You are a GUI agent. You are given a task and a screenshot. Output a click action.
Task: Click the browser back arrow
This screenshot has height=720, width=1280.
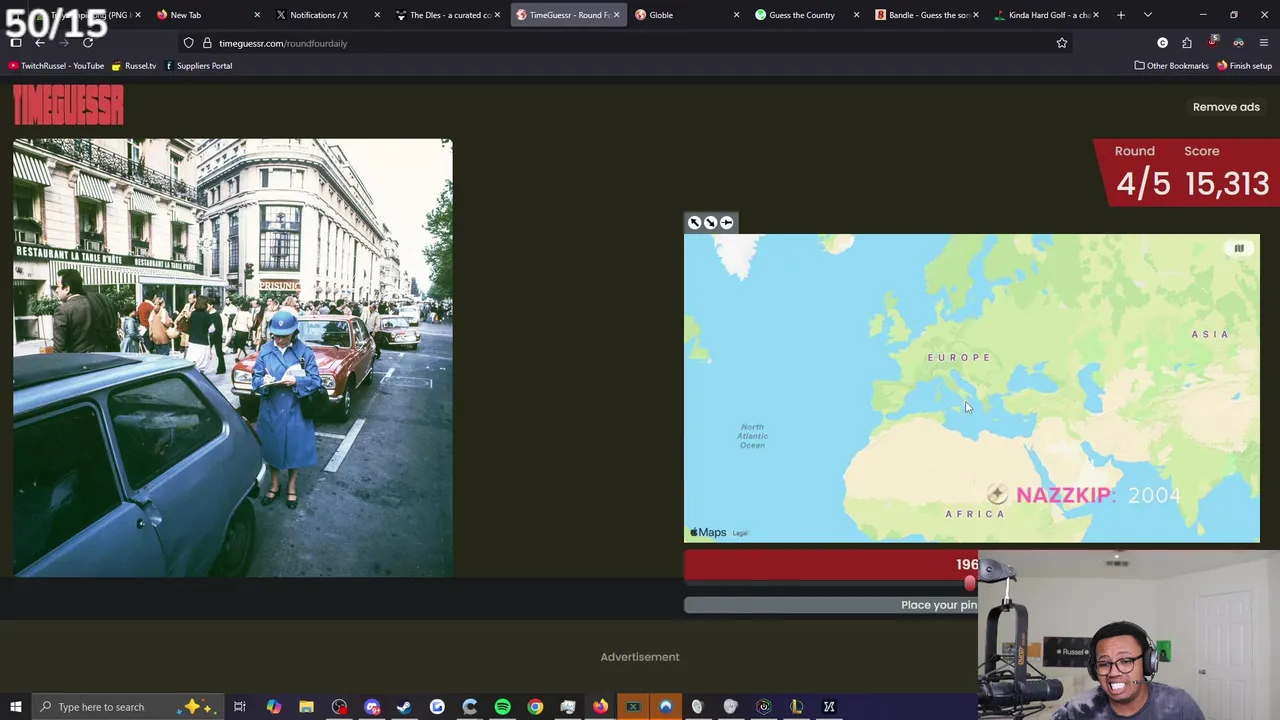(39, 43)
